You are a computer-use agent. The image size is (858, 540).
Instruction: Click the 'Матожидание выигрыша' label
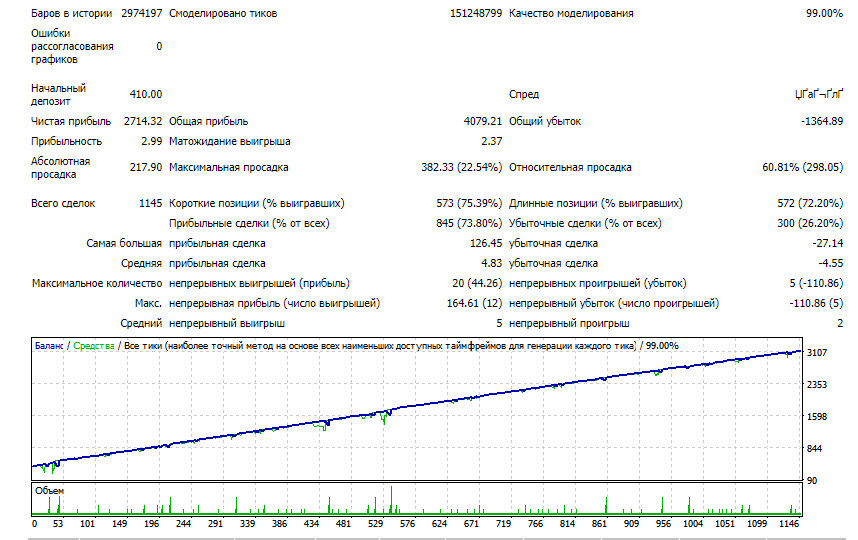230,141
